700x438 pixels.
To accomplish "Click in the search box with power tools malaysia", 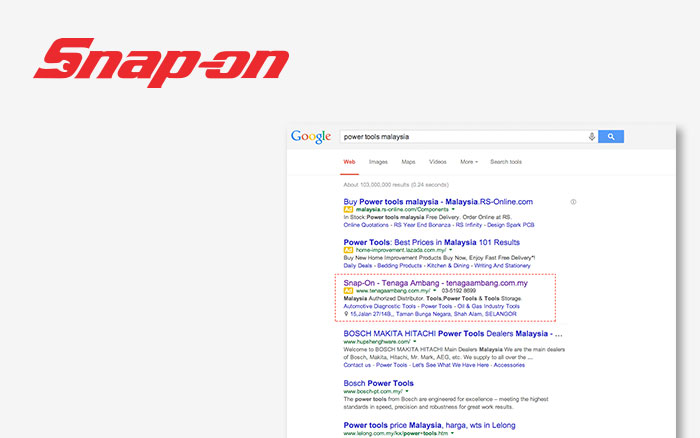I will pyautogui.click(x=460, y=136).
